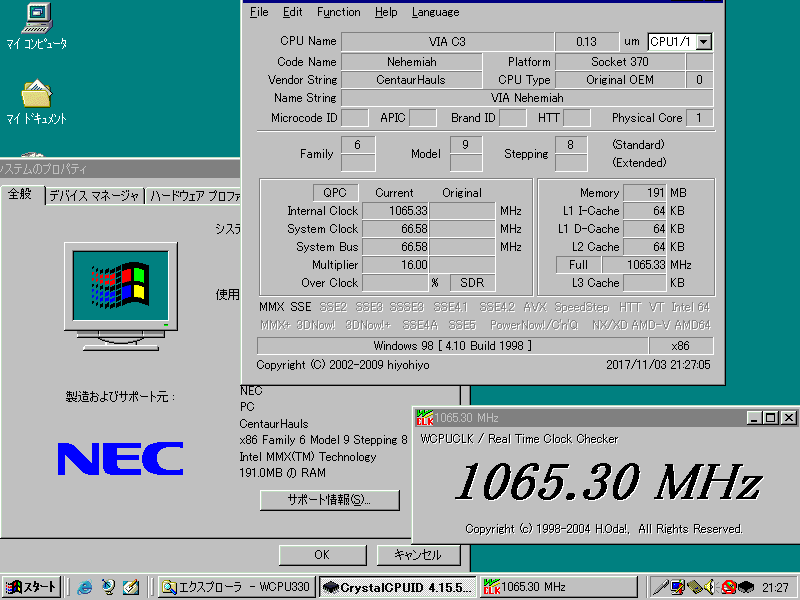Open the マイ ドキュメント desktop folder icon
Image resolution: width=800 pixels, height=600 pixels.
tap(37, 102)
